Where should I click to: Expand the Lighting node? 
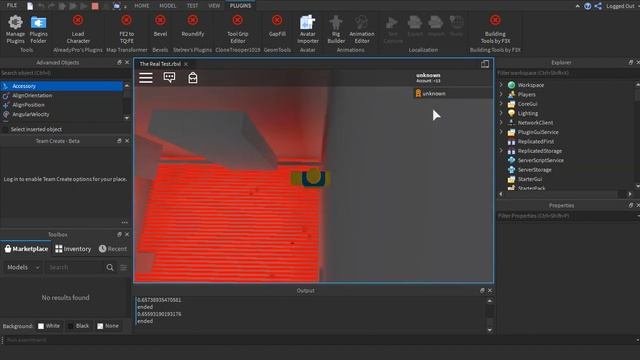coord(501,113)
